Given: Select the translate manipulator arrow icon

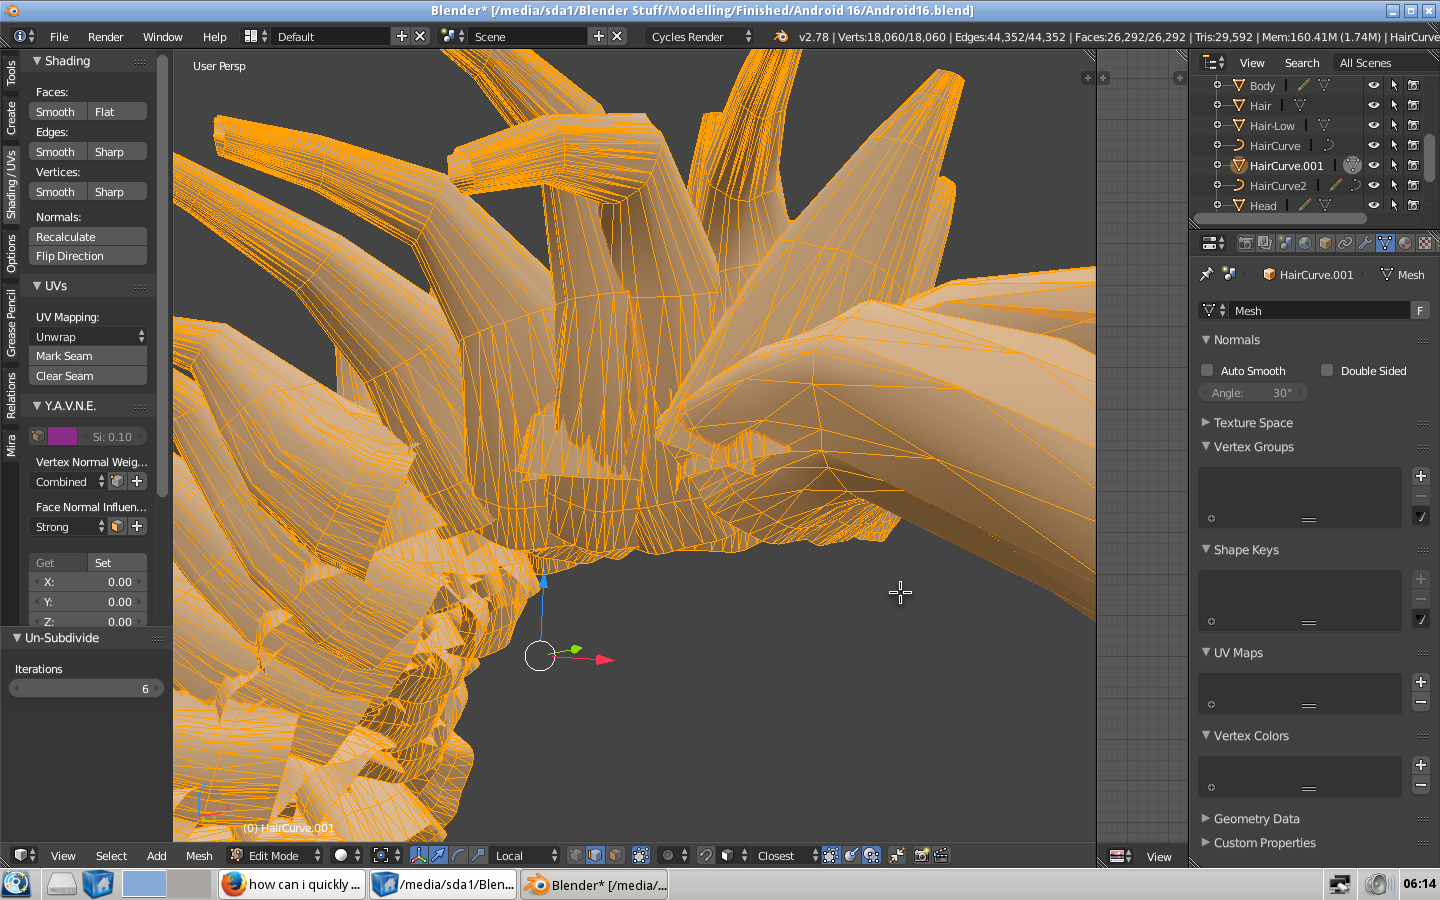Looking at the screenshot, I should (x=438, y=855).
